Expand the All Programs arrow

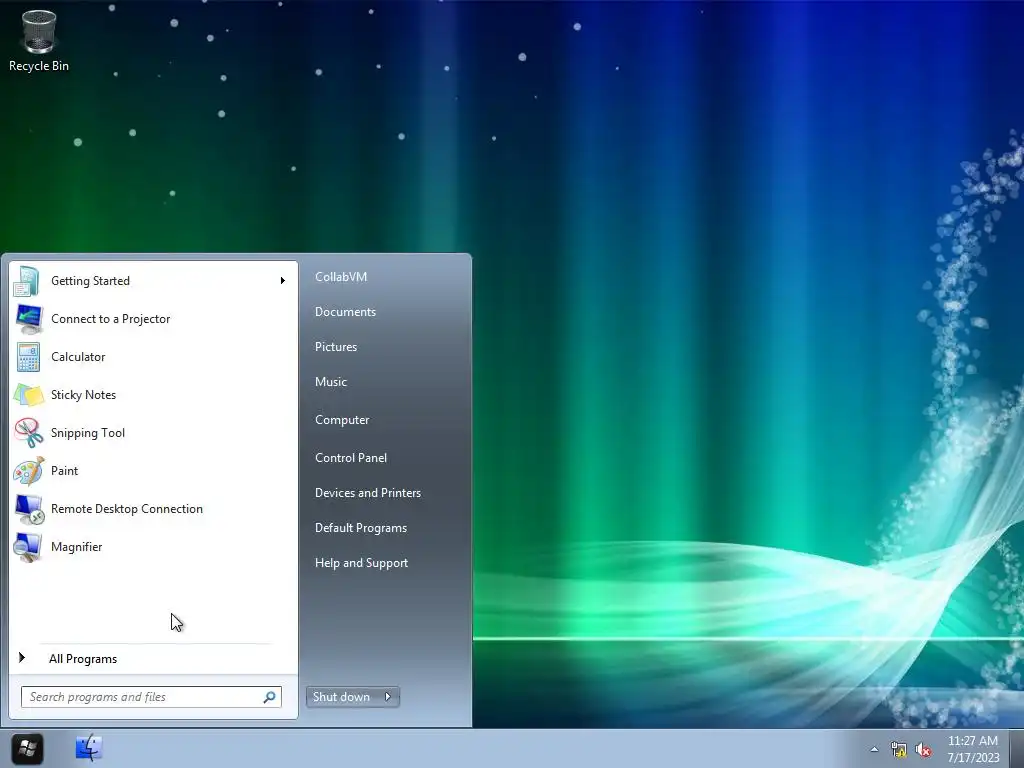coord(22,658)
